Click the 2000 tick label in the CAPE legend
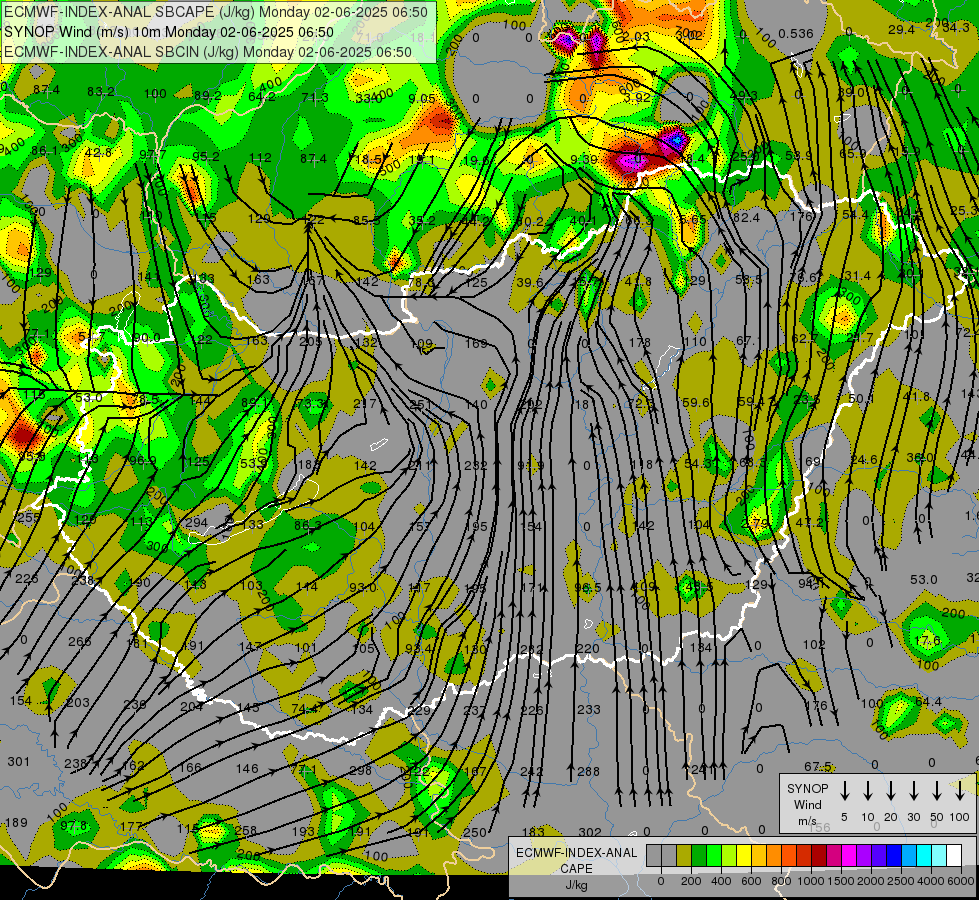This screenshot has height=900, width=979. (871, 881)
